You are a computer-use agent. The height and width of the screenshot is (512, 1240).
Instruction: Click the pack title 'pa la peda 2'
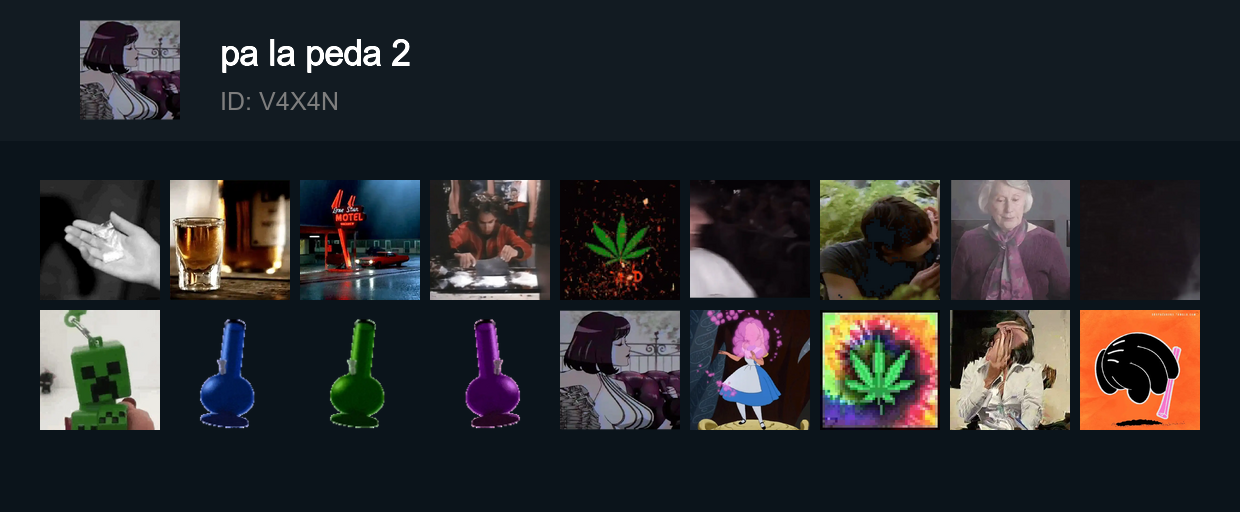(x=315, y=55)
